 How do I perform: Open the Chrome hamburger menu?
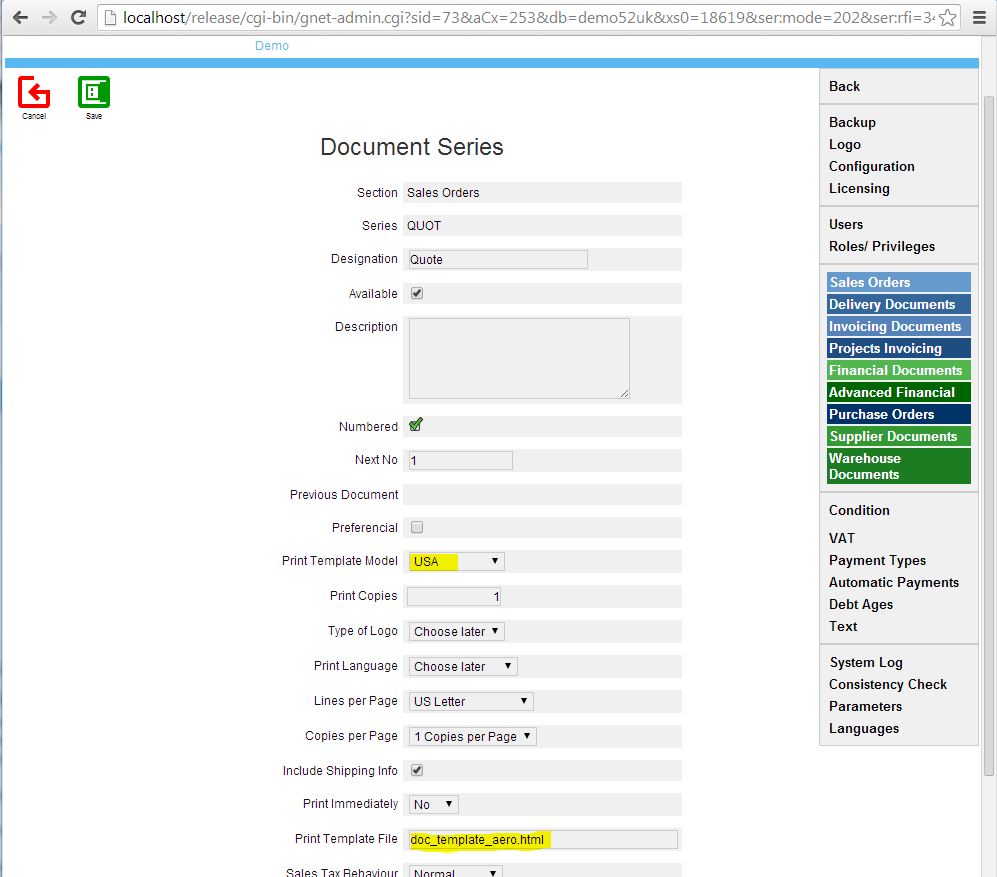(x=980, y=18)
